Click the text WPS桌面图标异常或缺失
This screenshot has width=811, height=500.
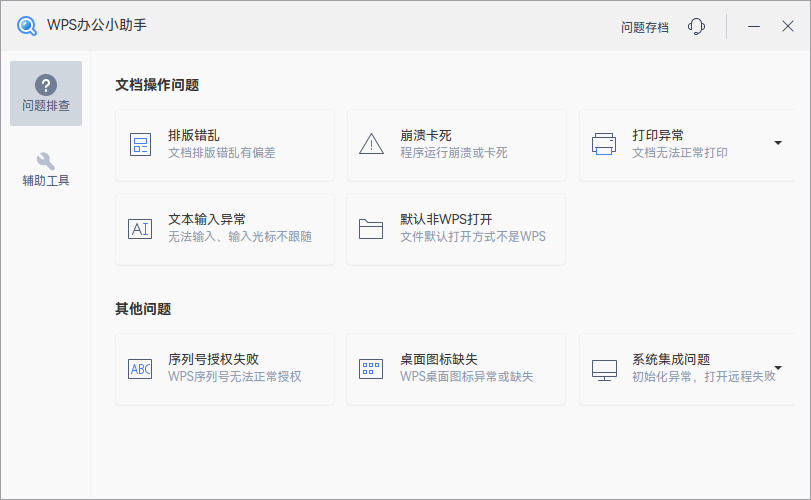click(x=467, y=376)
